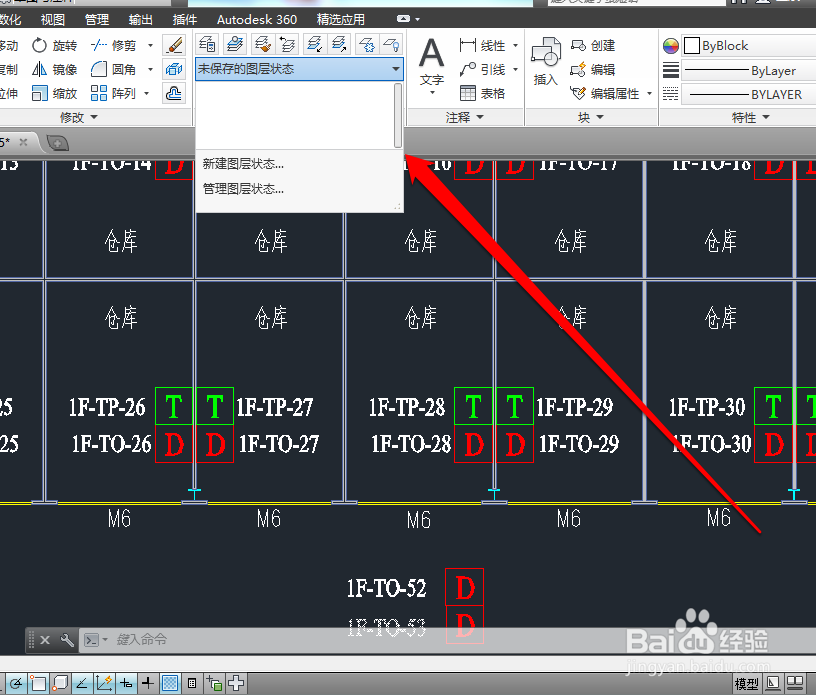
Task: Click the Edit block (编辑) tool
Action: tap(593, 69)
